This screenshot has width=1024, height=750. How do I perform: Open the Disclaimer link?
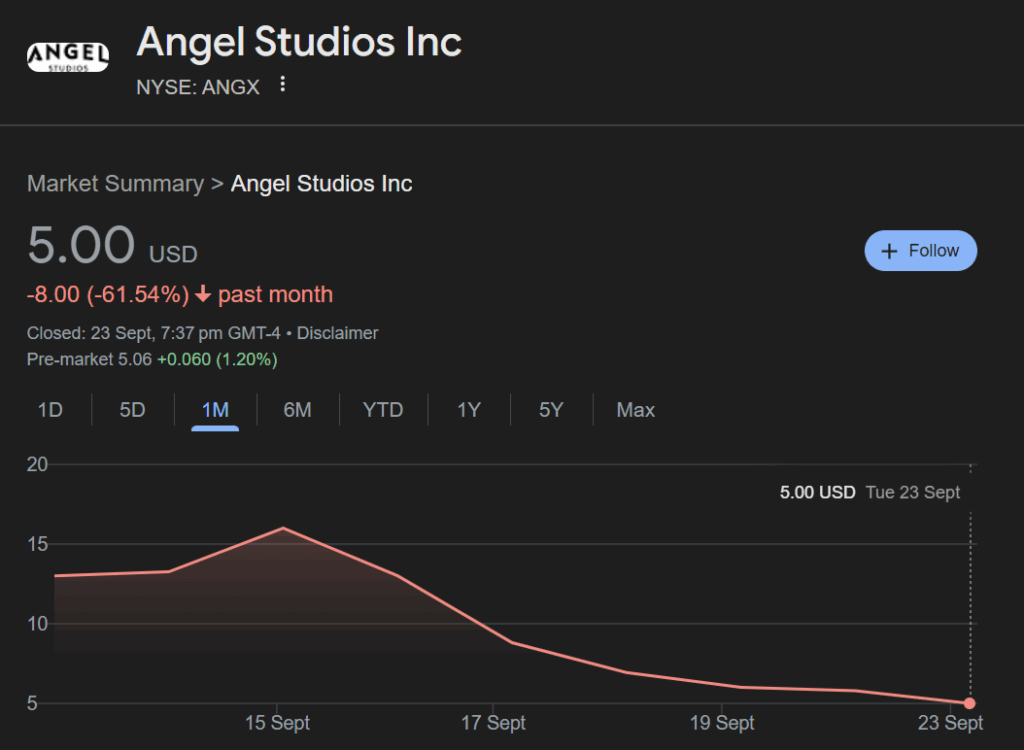pyautogui.click(x=337, y=333)
